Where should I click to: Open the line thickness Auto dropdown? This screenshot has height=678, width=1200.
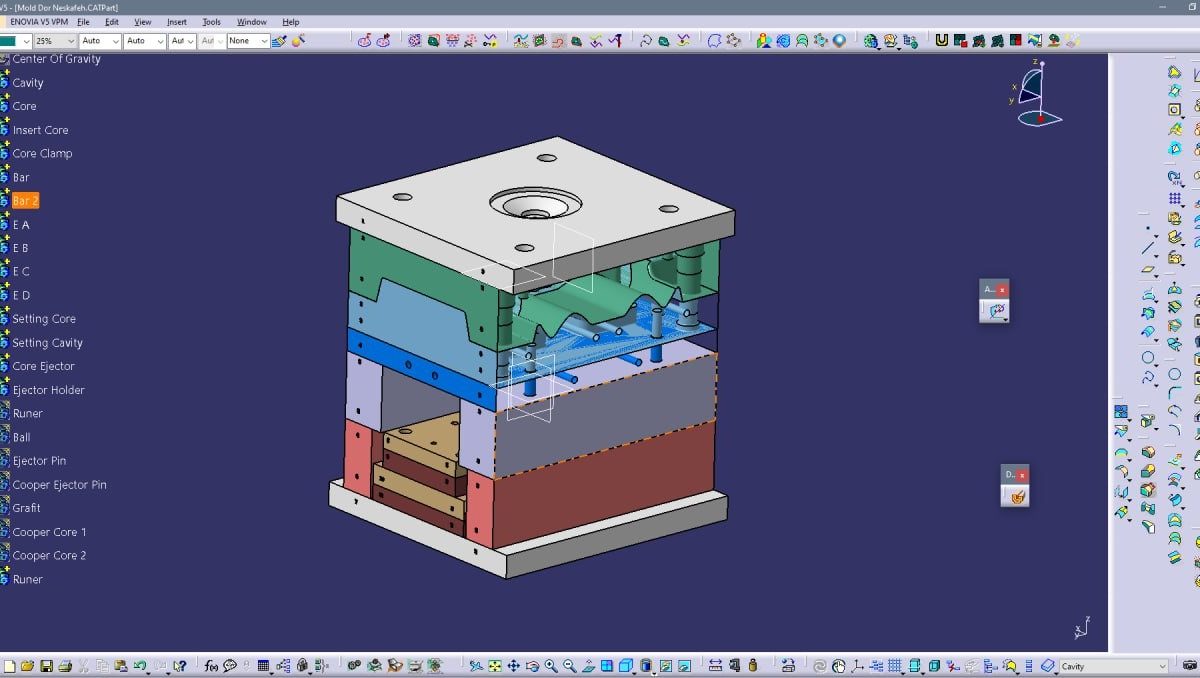click(x=101, y=41)
